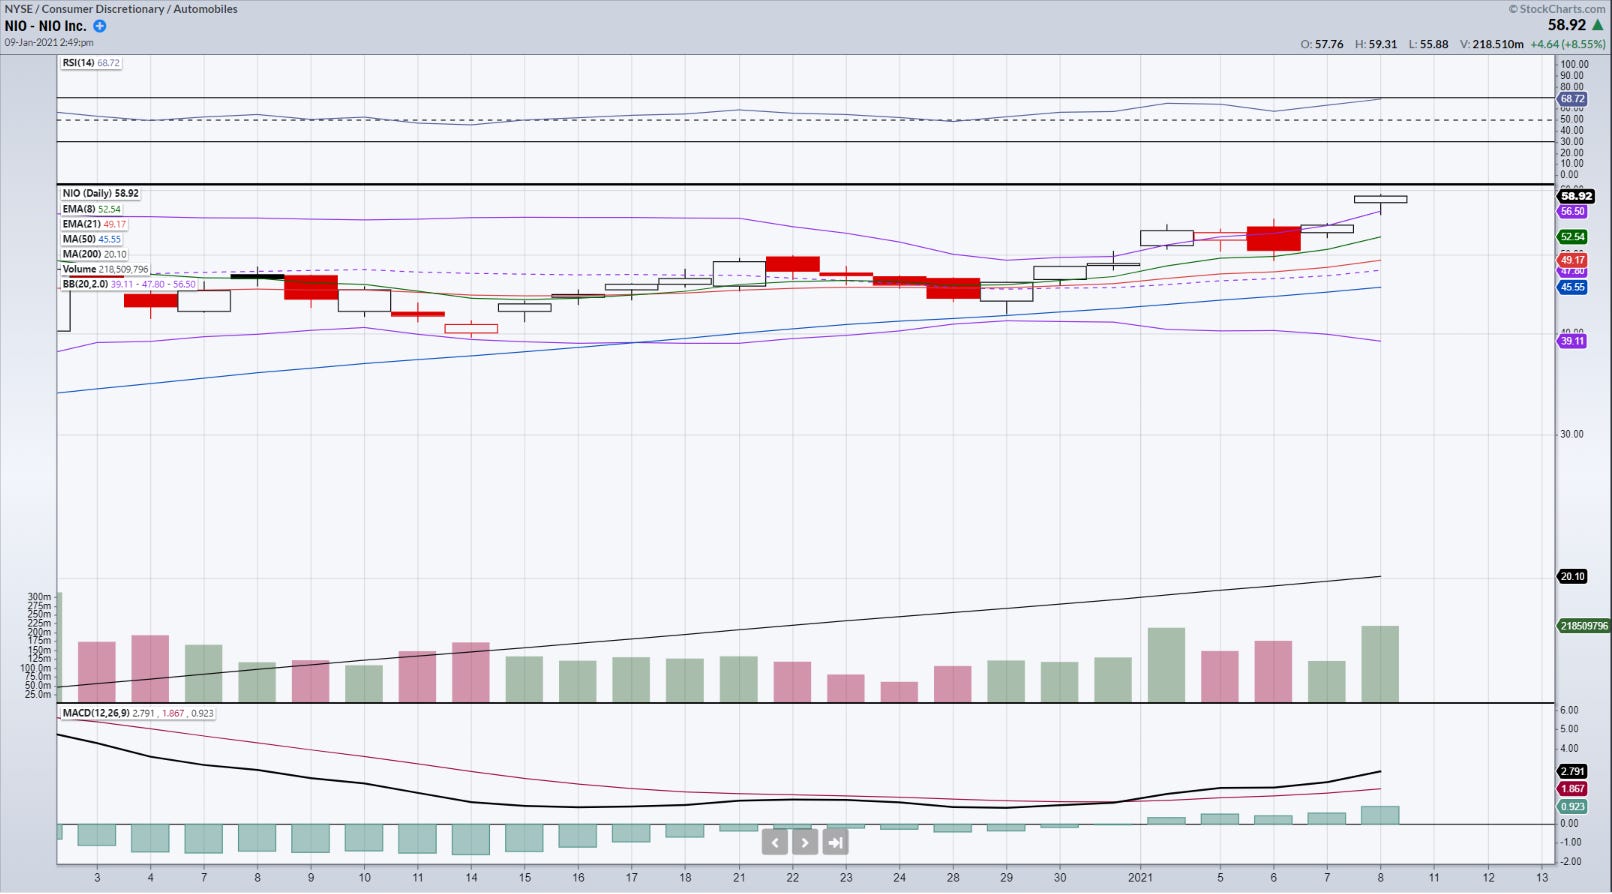1612x894 pixels.
Task: Click the left arrow chart navigation button
Action: coord(775,843)
